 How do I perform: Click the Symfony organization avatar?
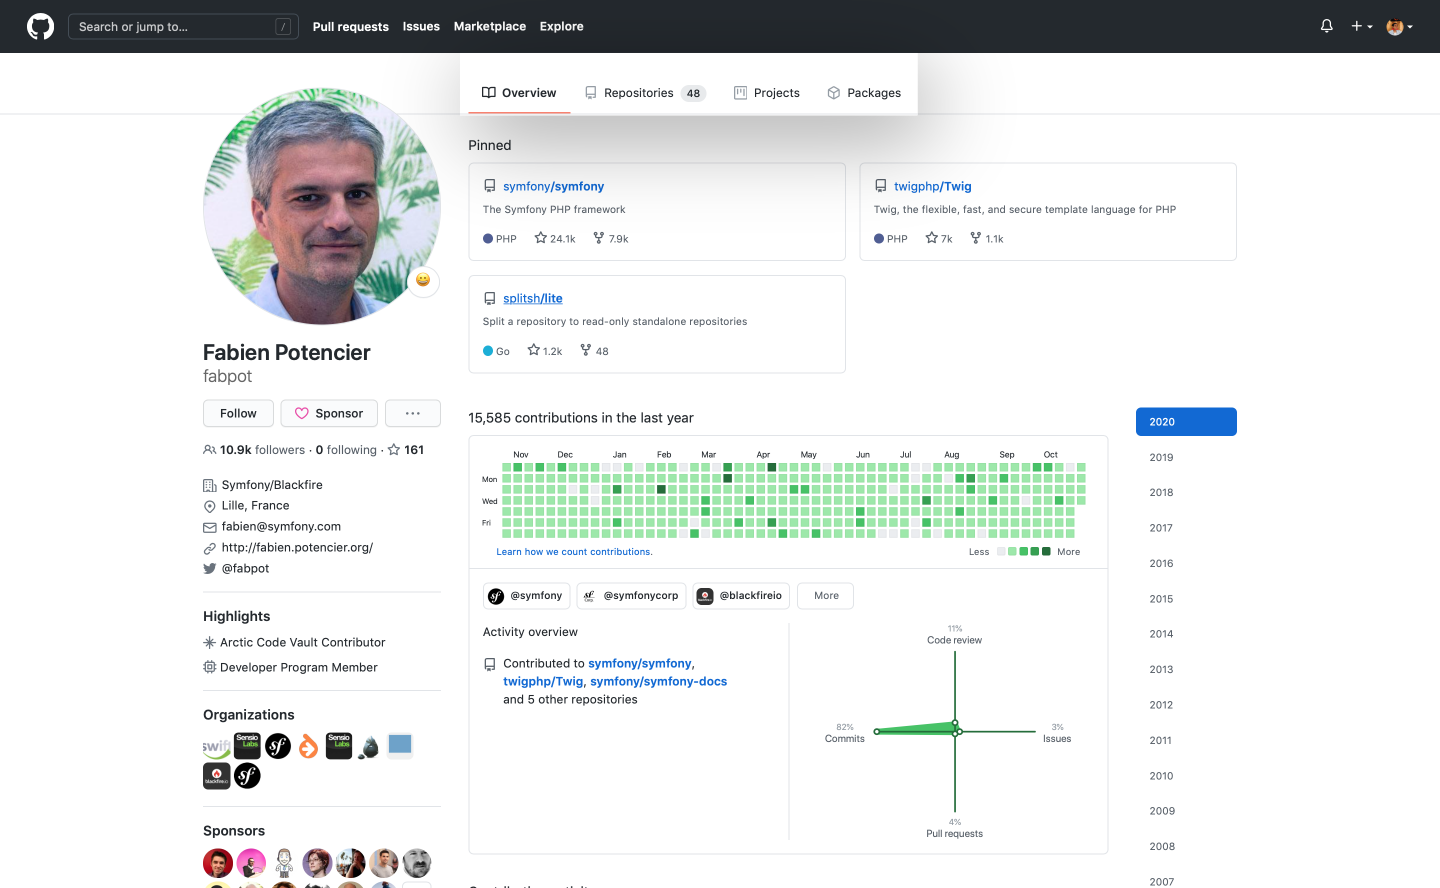tap(278, 745)
